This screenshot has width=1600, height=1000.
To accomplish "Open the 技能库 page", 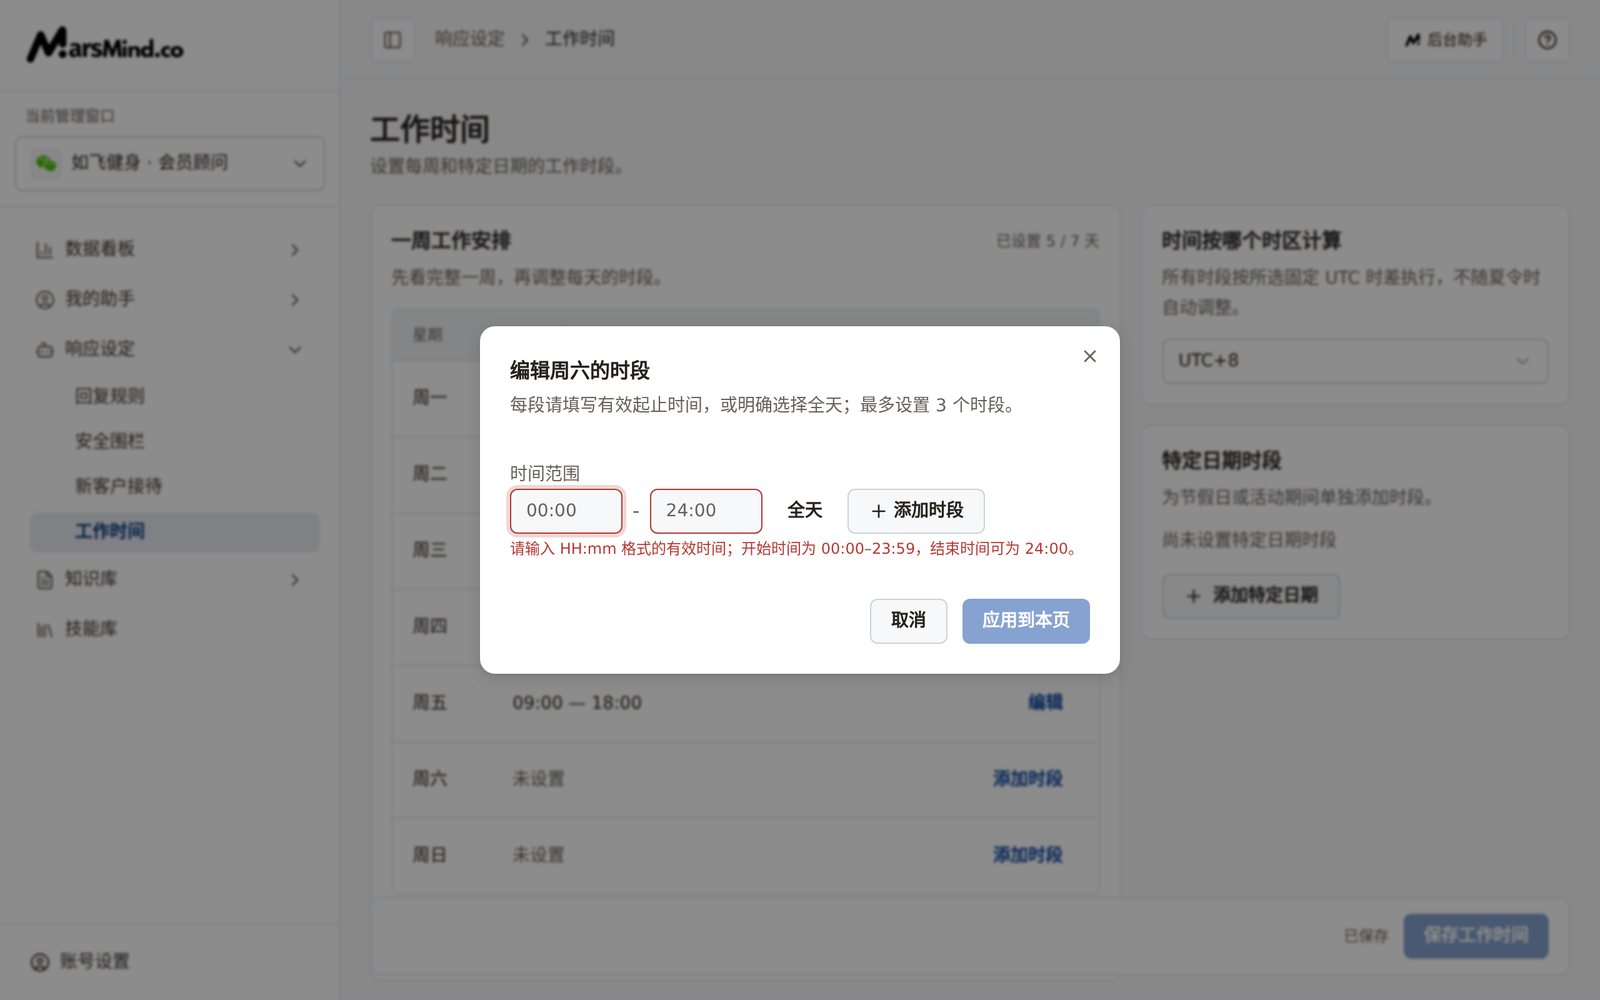I will pos(168,629).
